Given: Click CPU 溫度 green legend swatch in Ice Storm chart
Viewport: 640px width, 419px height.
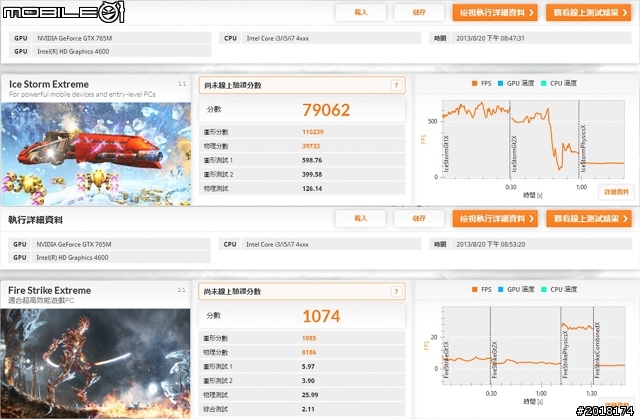Looking at the screenshot, I should click(544, 83).
